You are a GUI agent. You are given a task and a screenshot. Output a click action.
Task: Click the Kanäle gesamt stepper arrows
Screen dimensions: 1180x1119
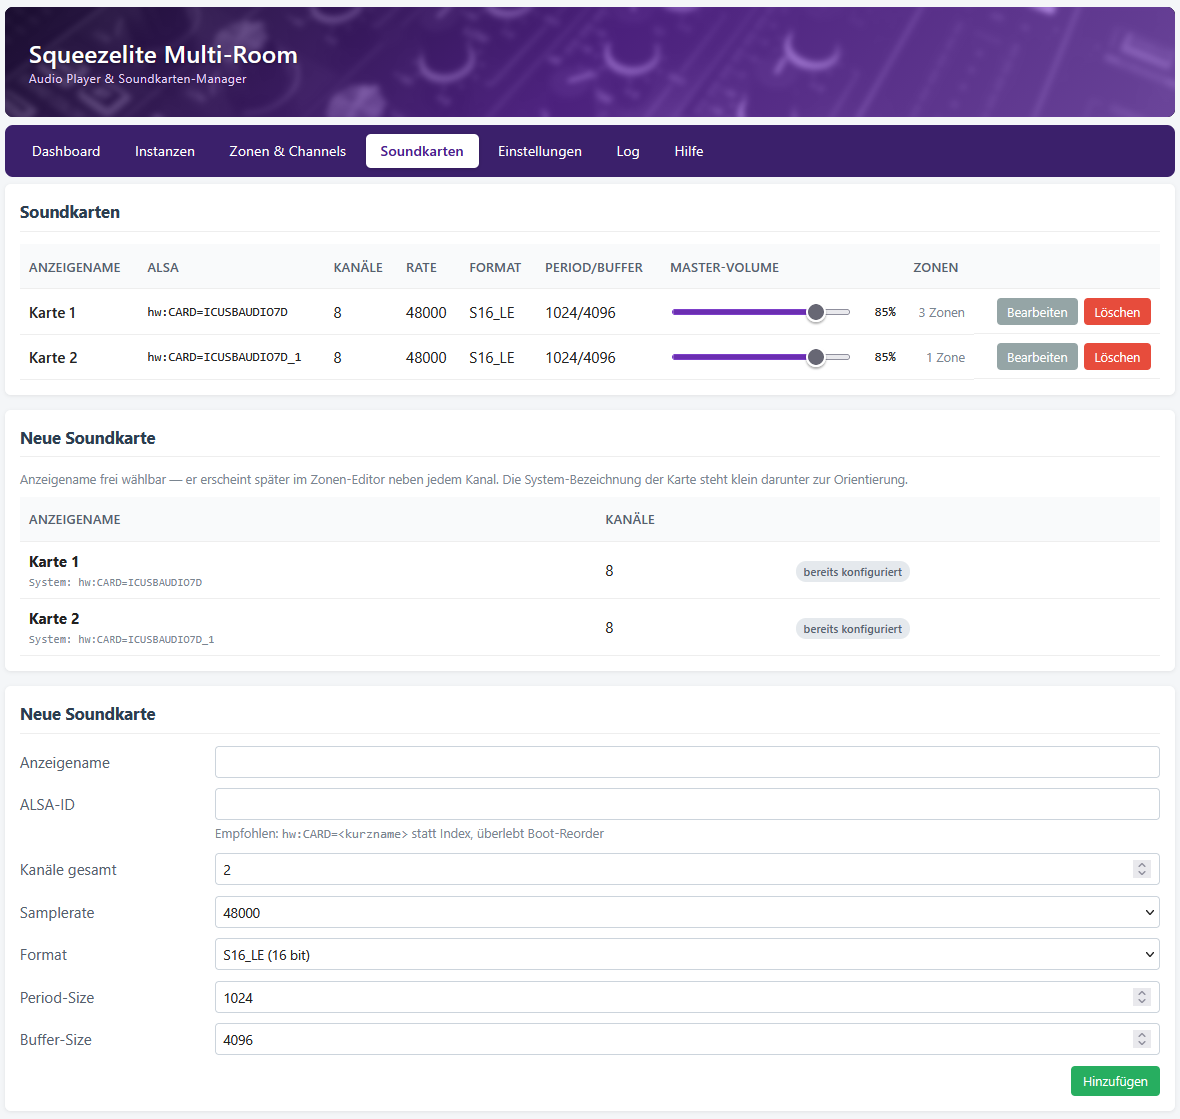pos(1142,869)
